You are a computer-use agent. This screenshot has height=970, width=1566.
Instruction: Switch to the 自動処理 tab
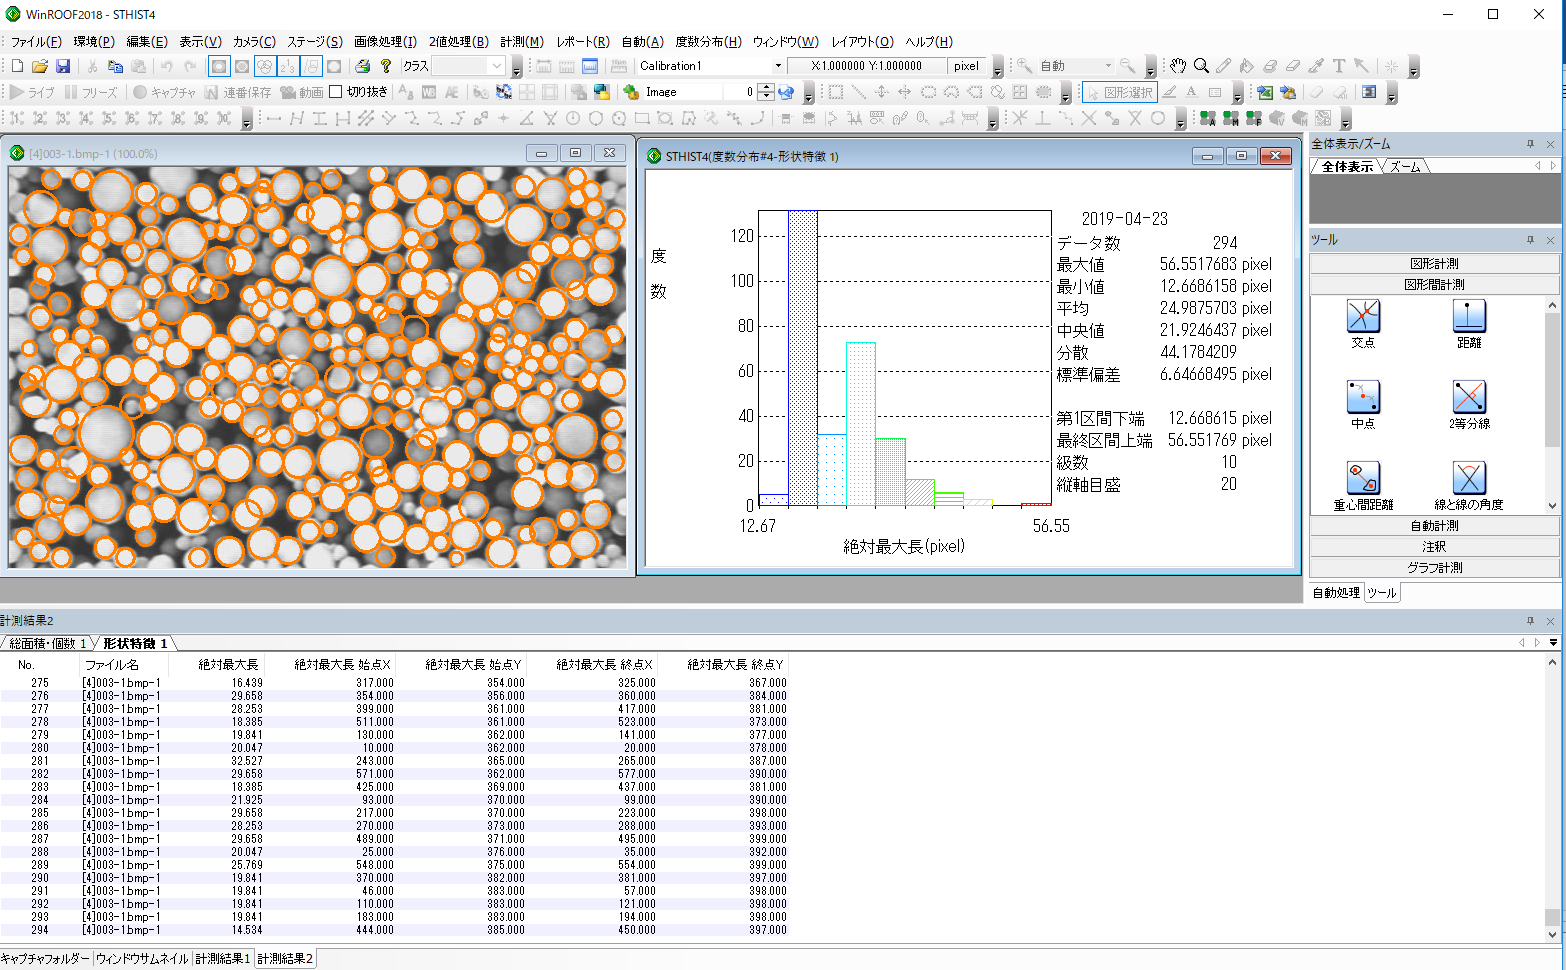click(1336, 593)
